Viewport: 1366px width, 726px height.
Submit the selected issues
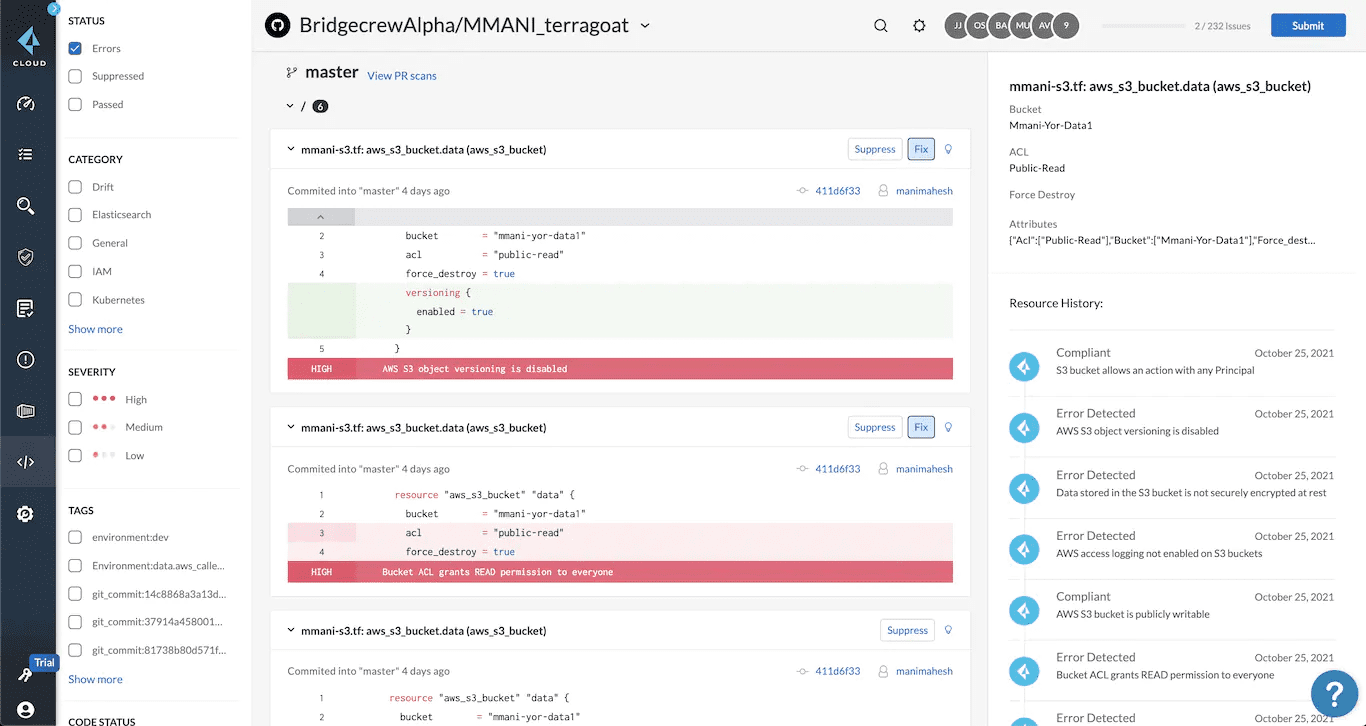(1307, 26)
